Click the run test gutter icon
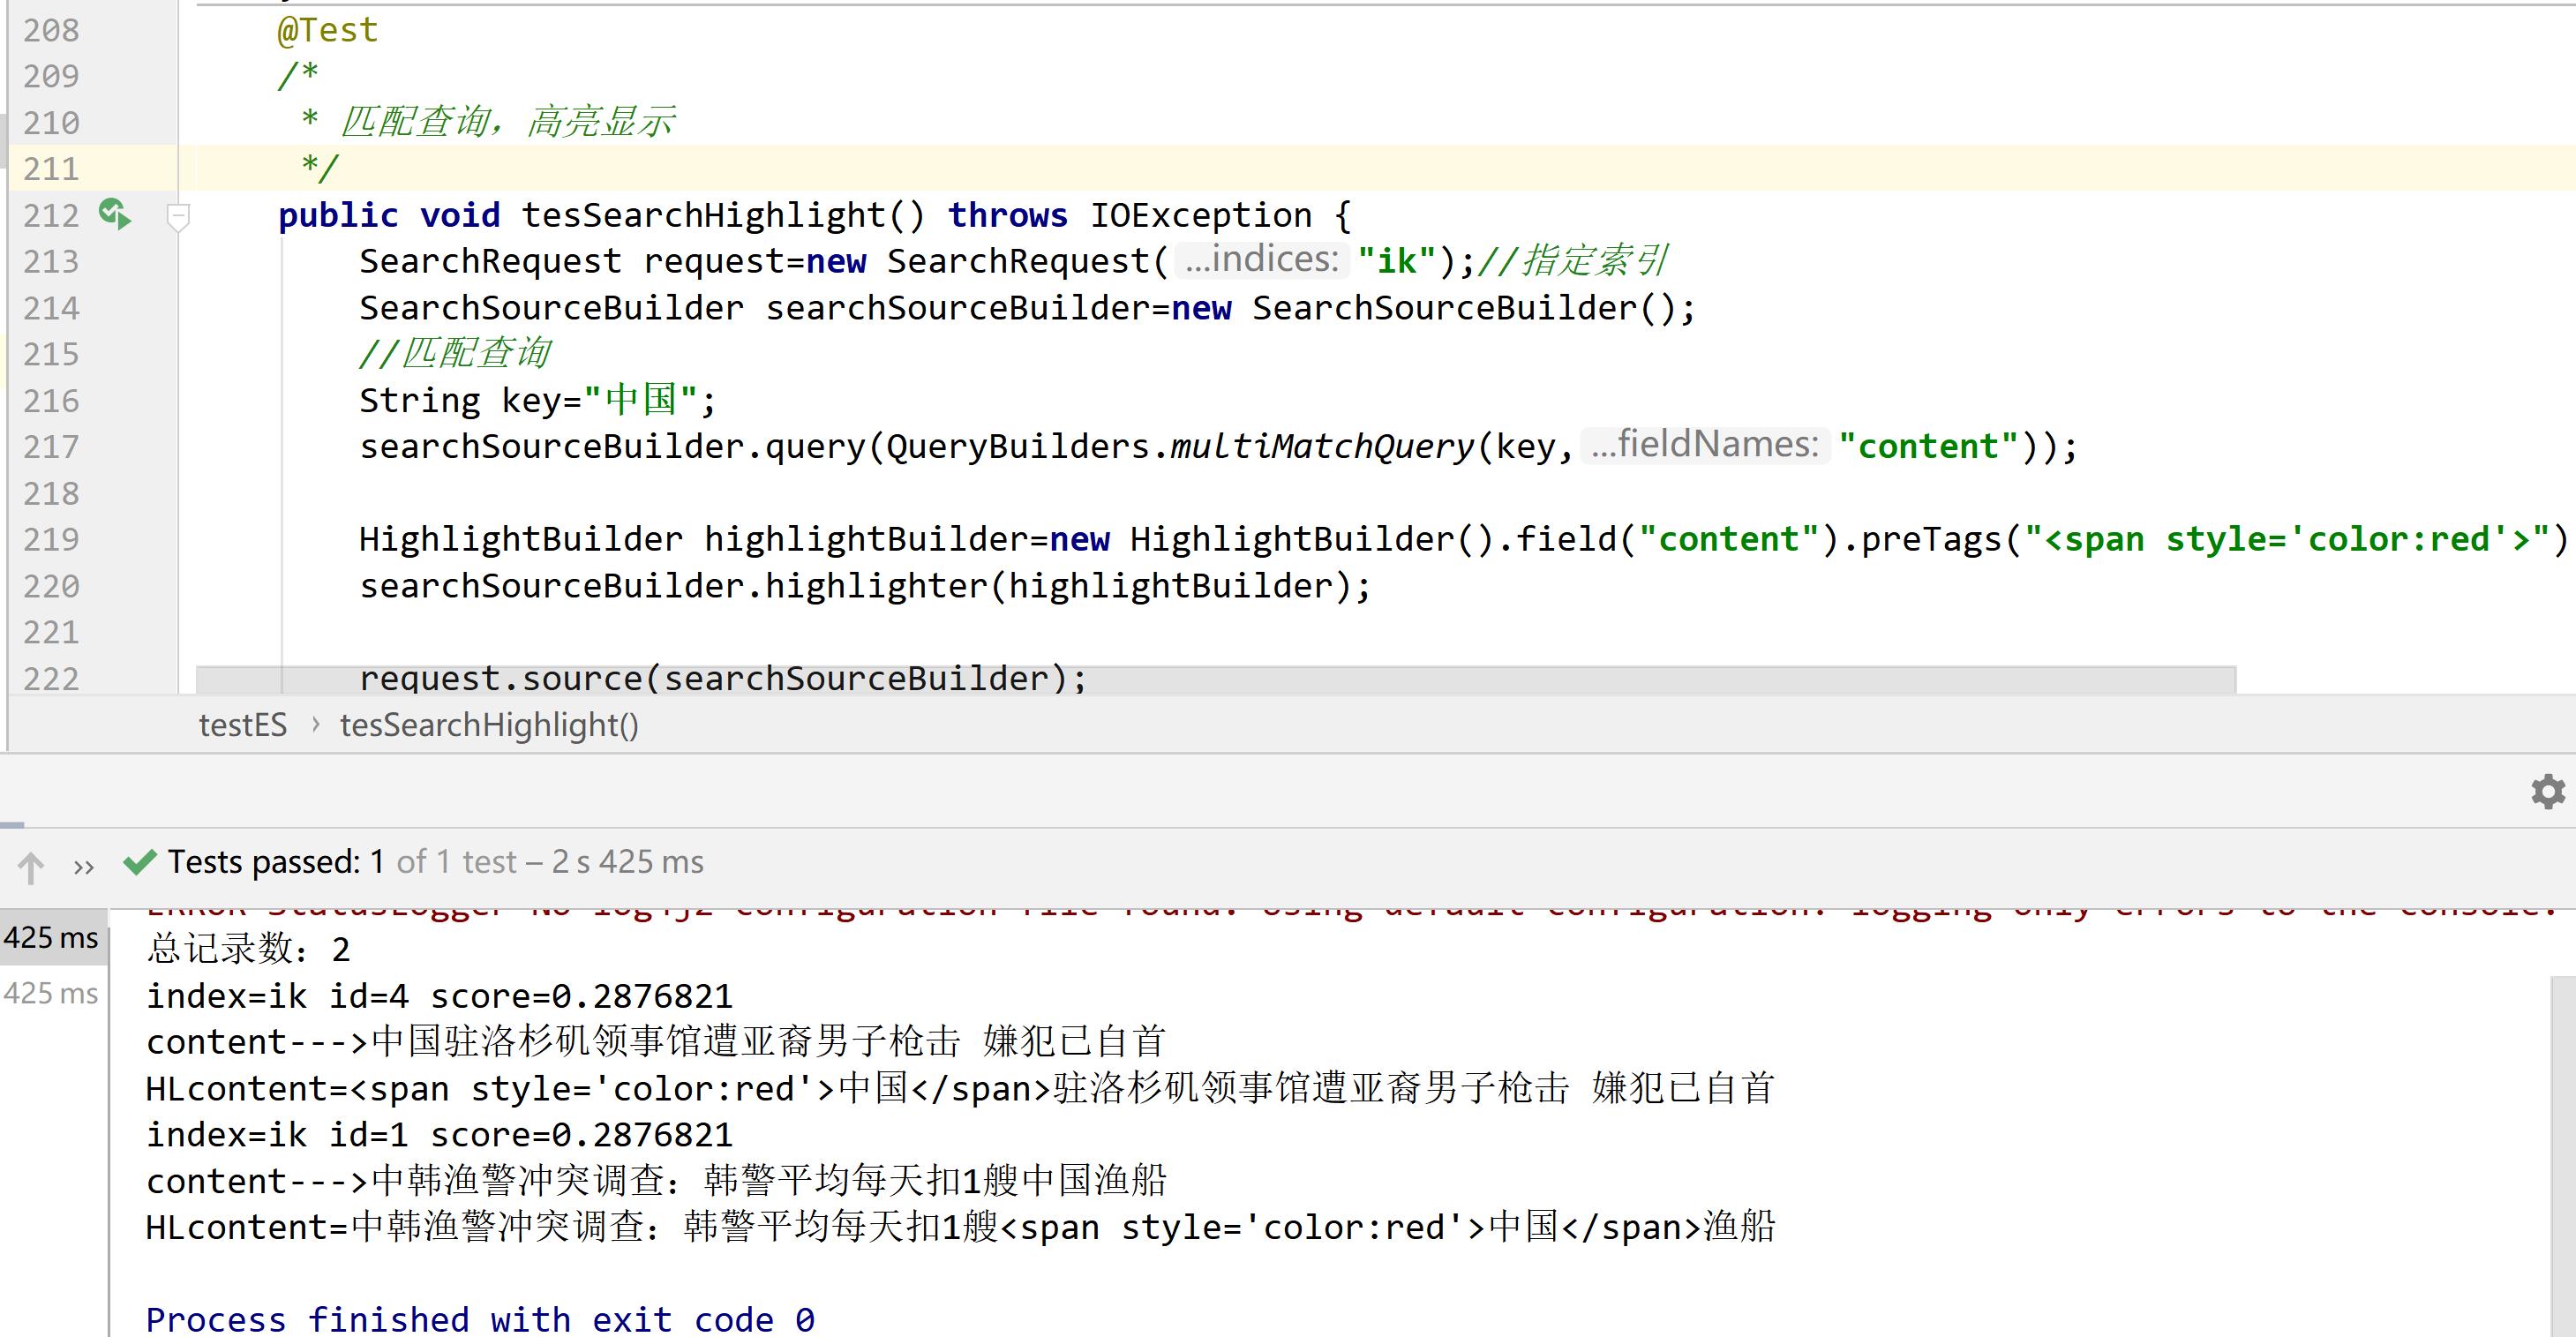 (114, 214)
